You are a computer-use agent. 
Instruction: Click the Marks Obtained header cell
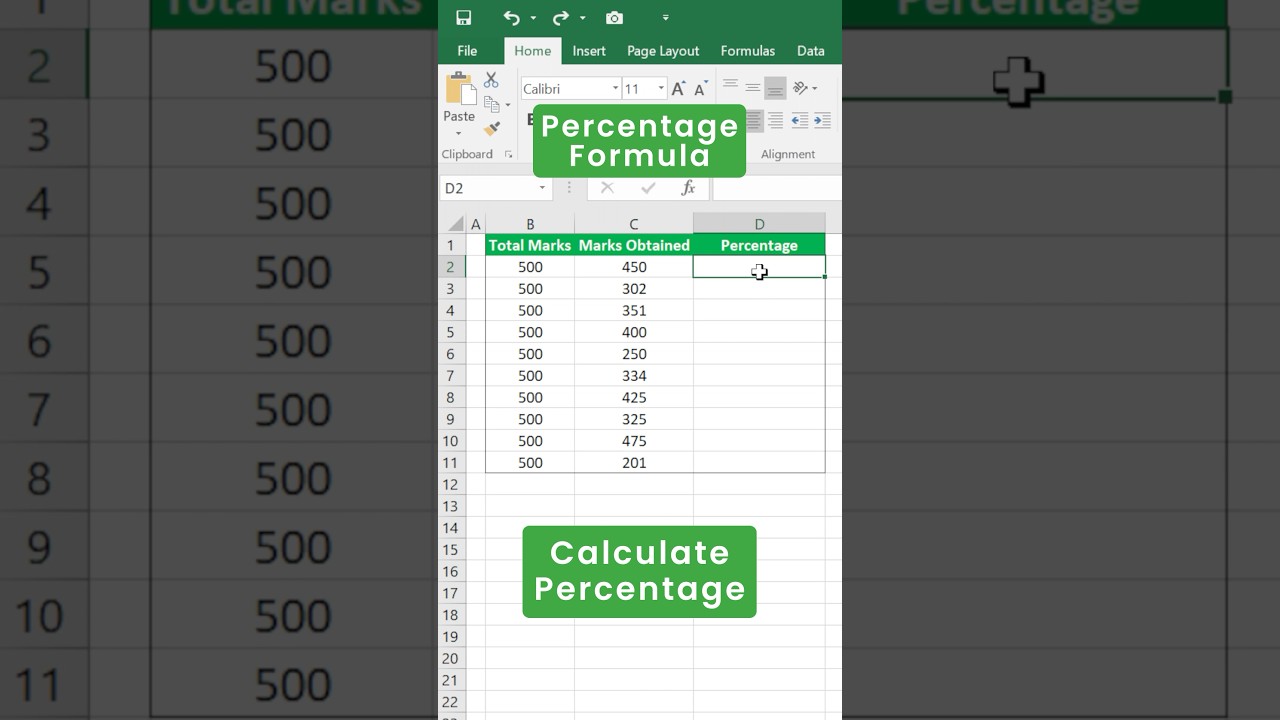click(x=634, y=245)
